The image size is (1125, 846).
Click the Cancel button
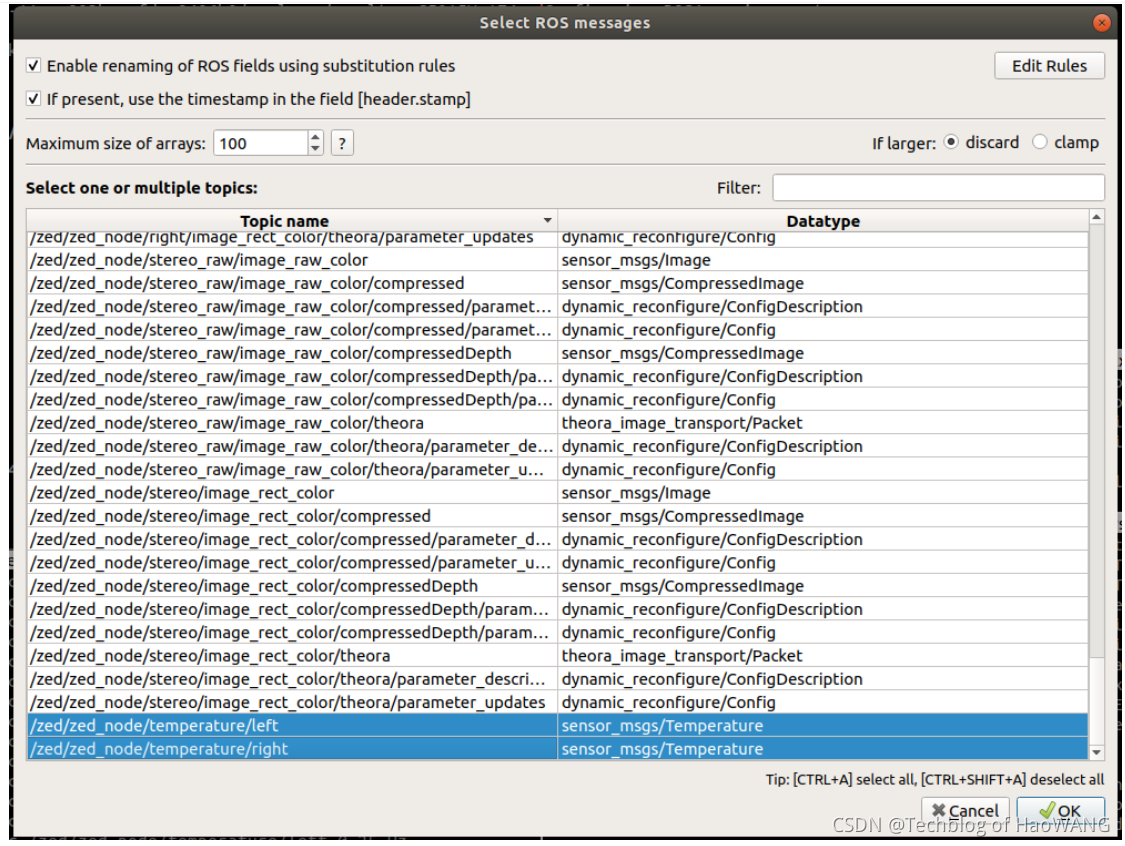point(965,811)
